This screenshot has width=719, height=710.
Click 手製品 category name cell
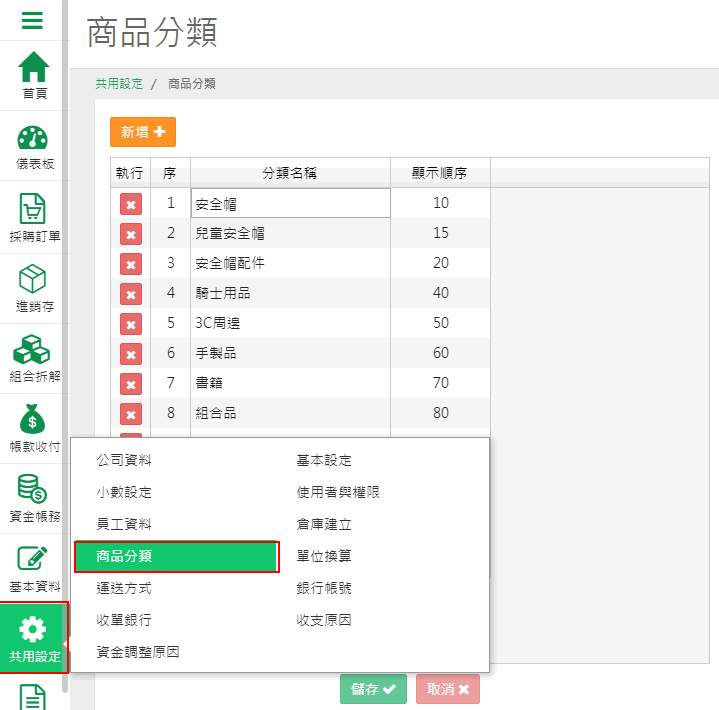tap(291, 353)
